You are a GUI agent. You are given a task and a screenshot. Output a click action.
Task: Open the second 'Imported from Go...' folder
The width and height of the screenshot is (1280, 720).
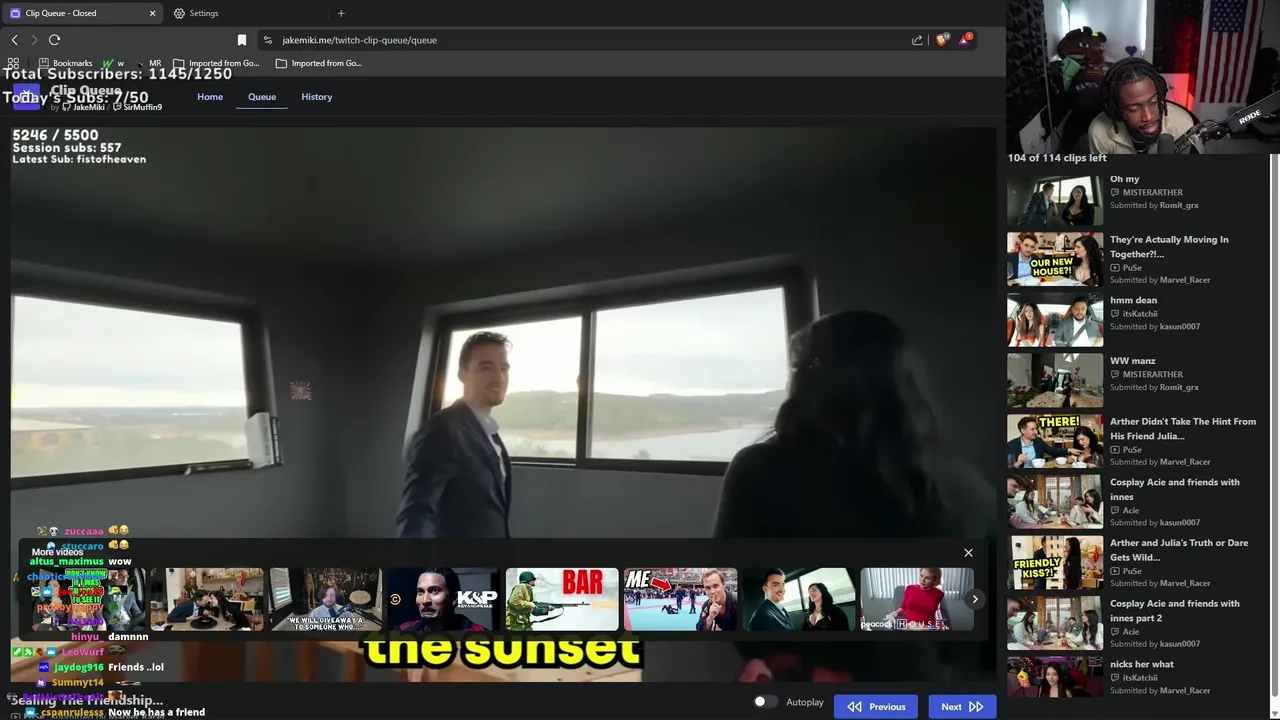tap(319, 63)
